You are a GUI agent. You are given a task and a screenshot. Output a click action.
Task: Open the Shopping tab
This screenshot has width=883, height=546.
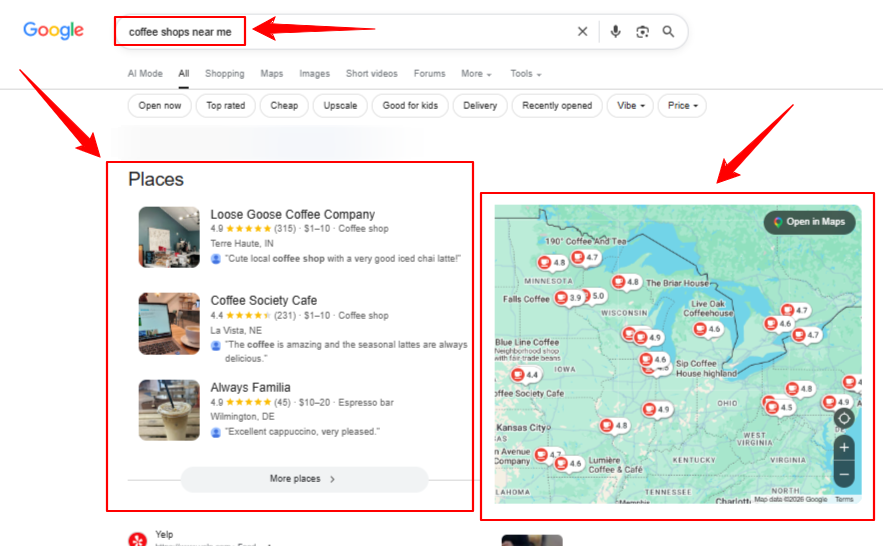pyautogui.click(x=225, y=74)
